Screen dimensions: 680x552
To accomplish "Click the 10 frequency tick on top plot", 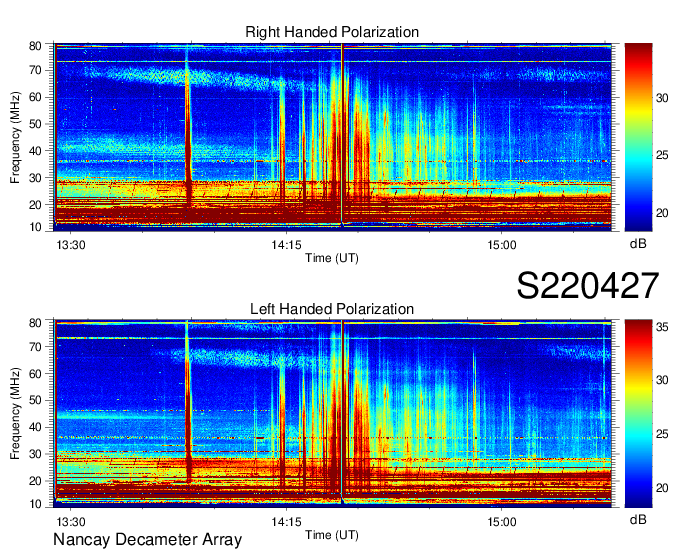I will click(35, 227).
